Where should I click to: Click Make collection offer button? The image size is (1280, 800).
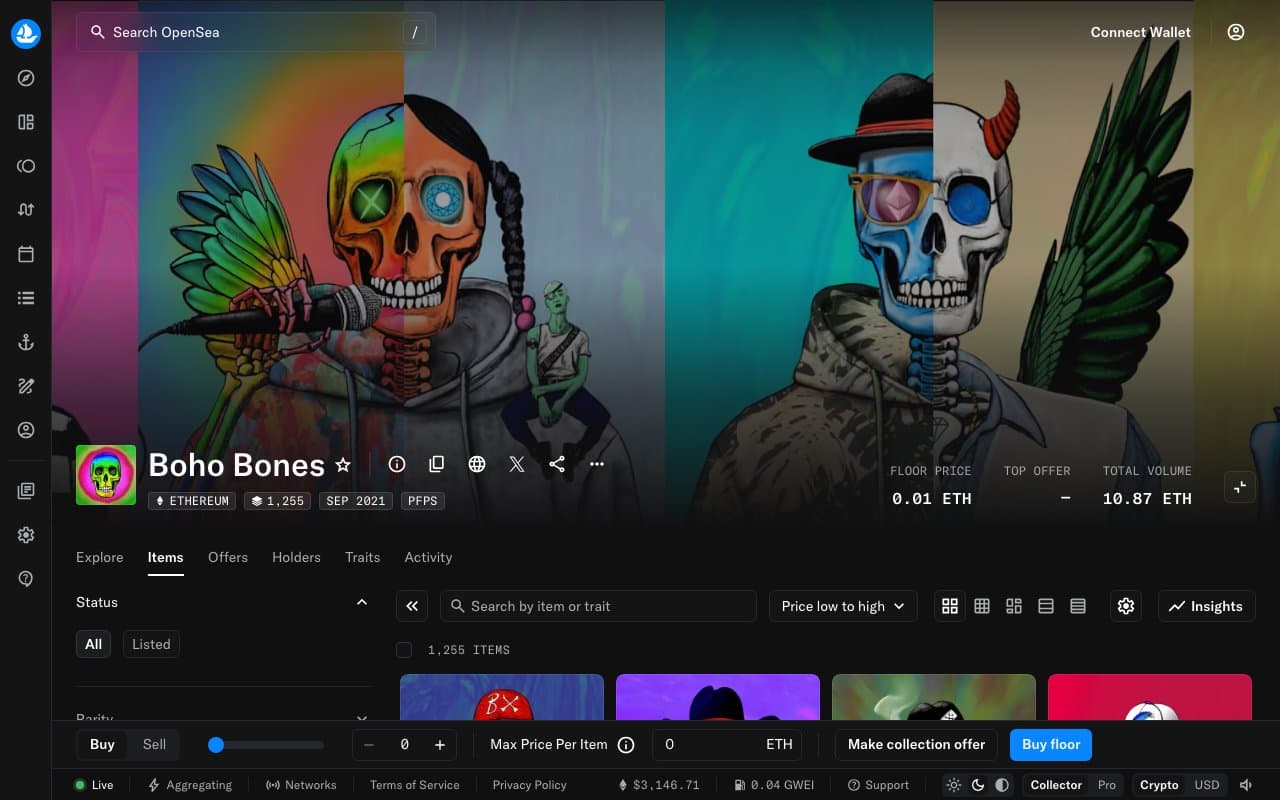(x=916, y=744)
